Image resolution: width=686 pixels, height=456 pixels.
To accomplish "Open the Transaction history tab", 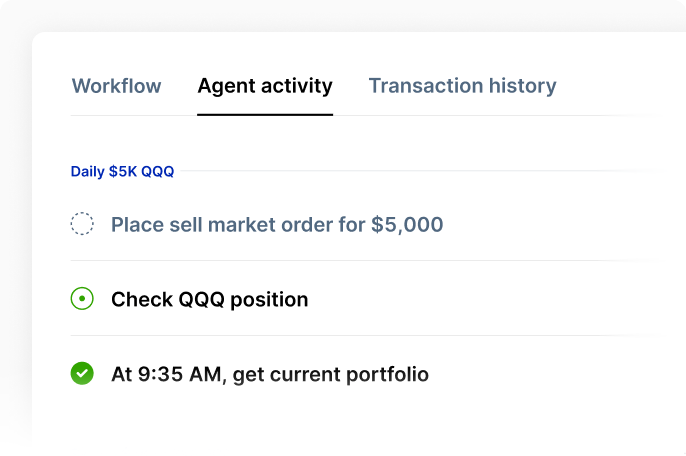I will (x=462, y=86).
